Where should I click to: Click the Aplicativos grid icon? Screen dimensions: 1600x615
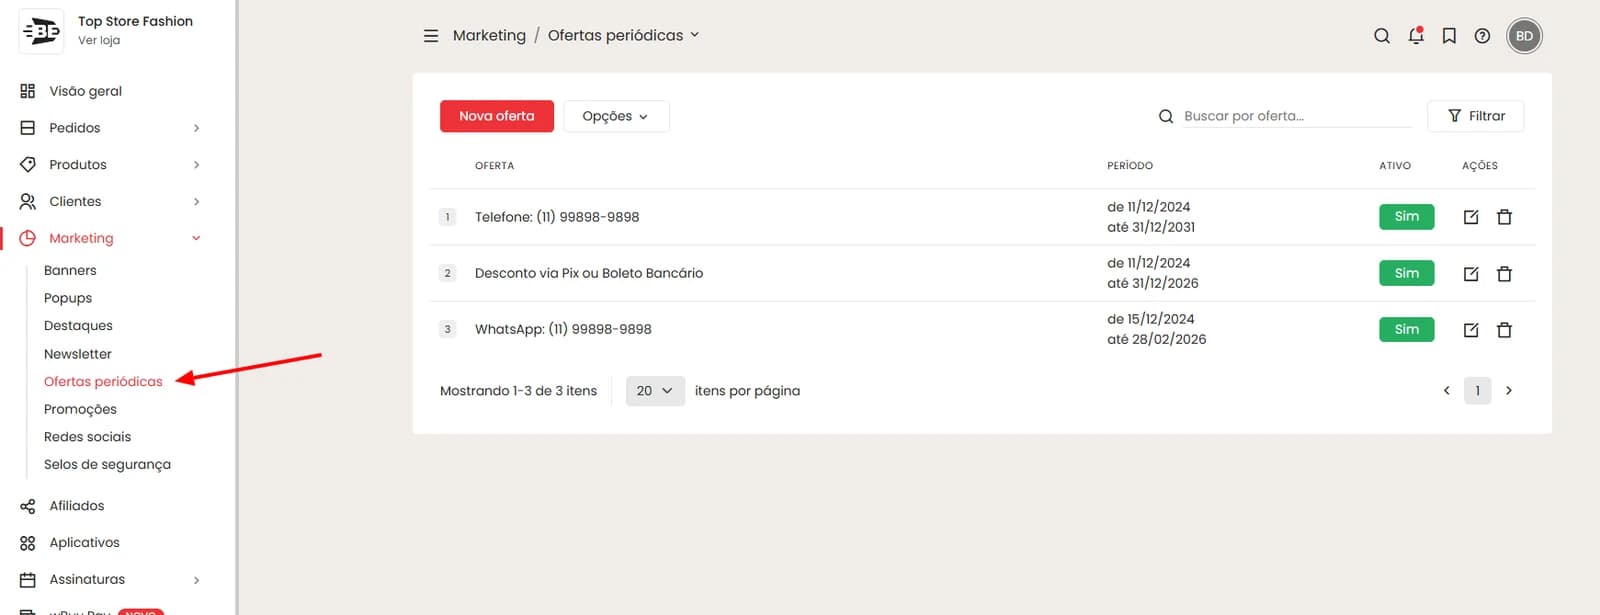[28, 543]
